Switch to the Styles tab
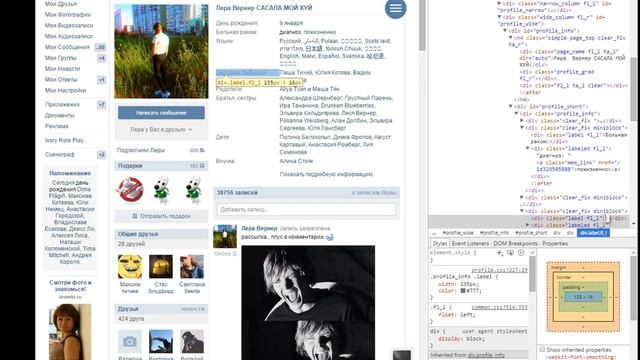 pyautogui.click(x=440, y=243)
